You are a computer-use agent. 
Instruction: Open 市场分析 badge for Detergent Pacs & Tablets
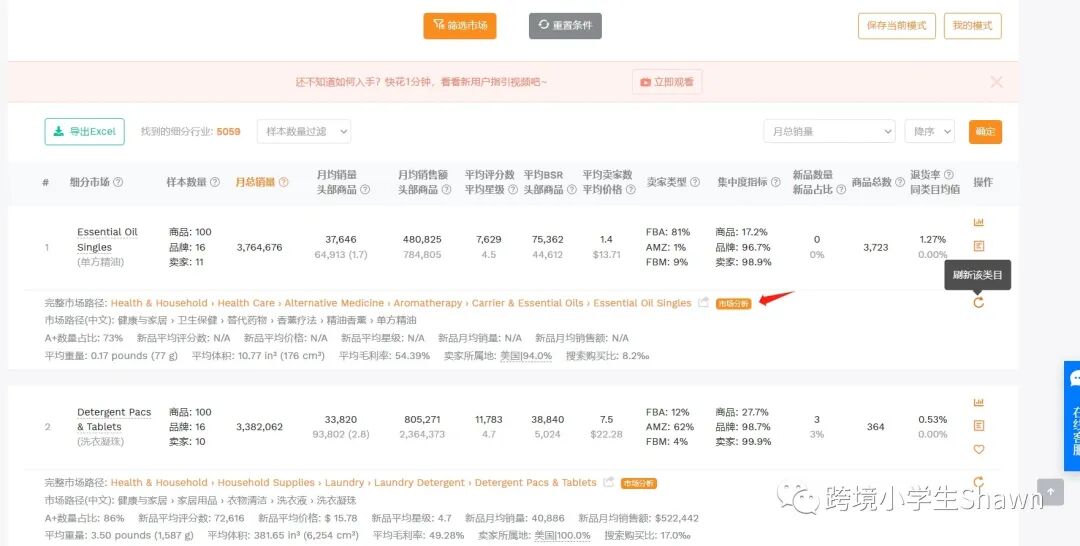pos(638,483)
